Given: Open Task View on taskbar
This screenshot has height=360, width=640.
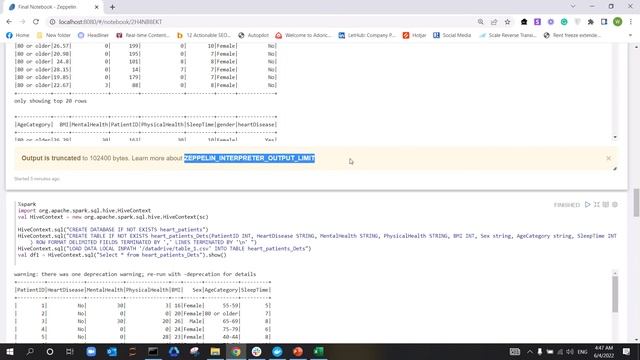Looking at the screenshot, I should point(70,351).
